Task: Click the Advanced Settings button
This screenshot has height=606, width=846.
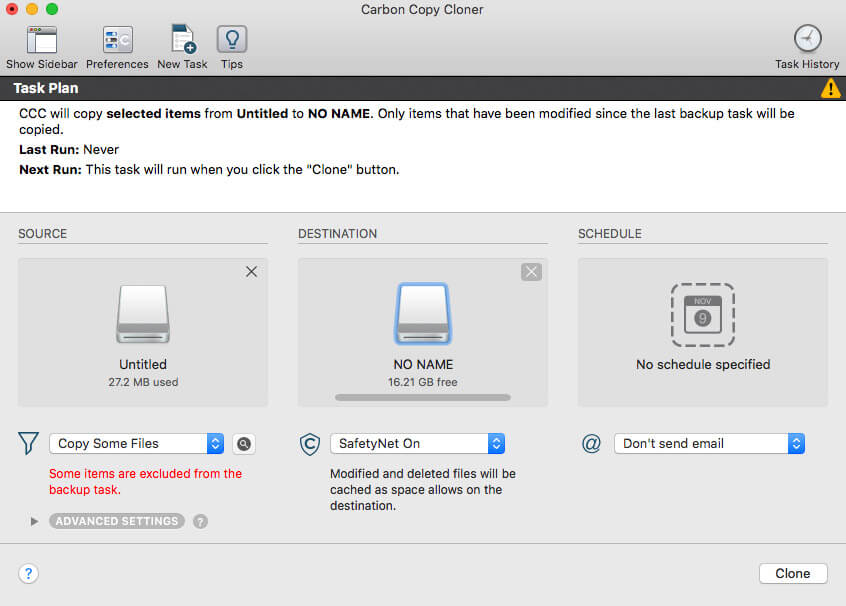Action: click(117, 521)
